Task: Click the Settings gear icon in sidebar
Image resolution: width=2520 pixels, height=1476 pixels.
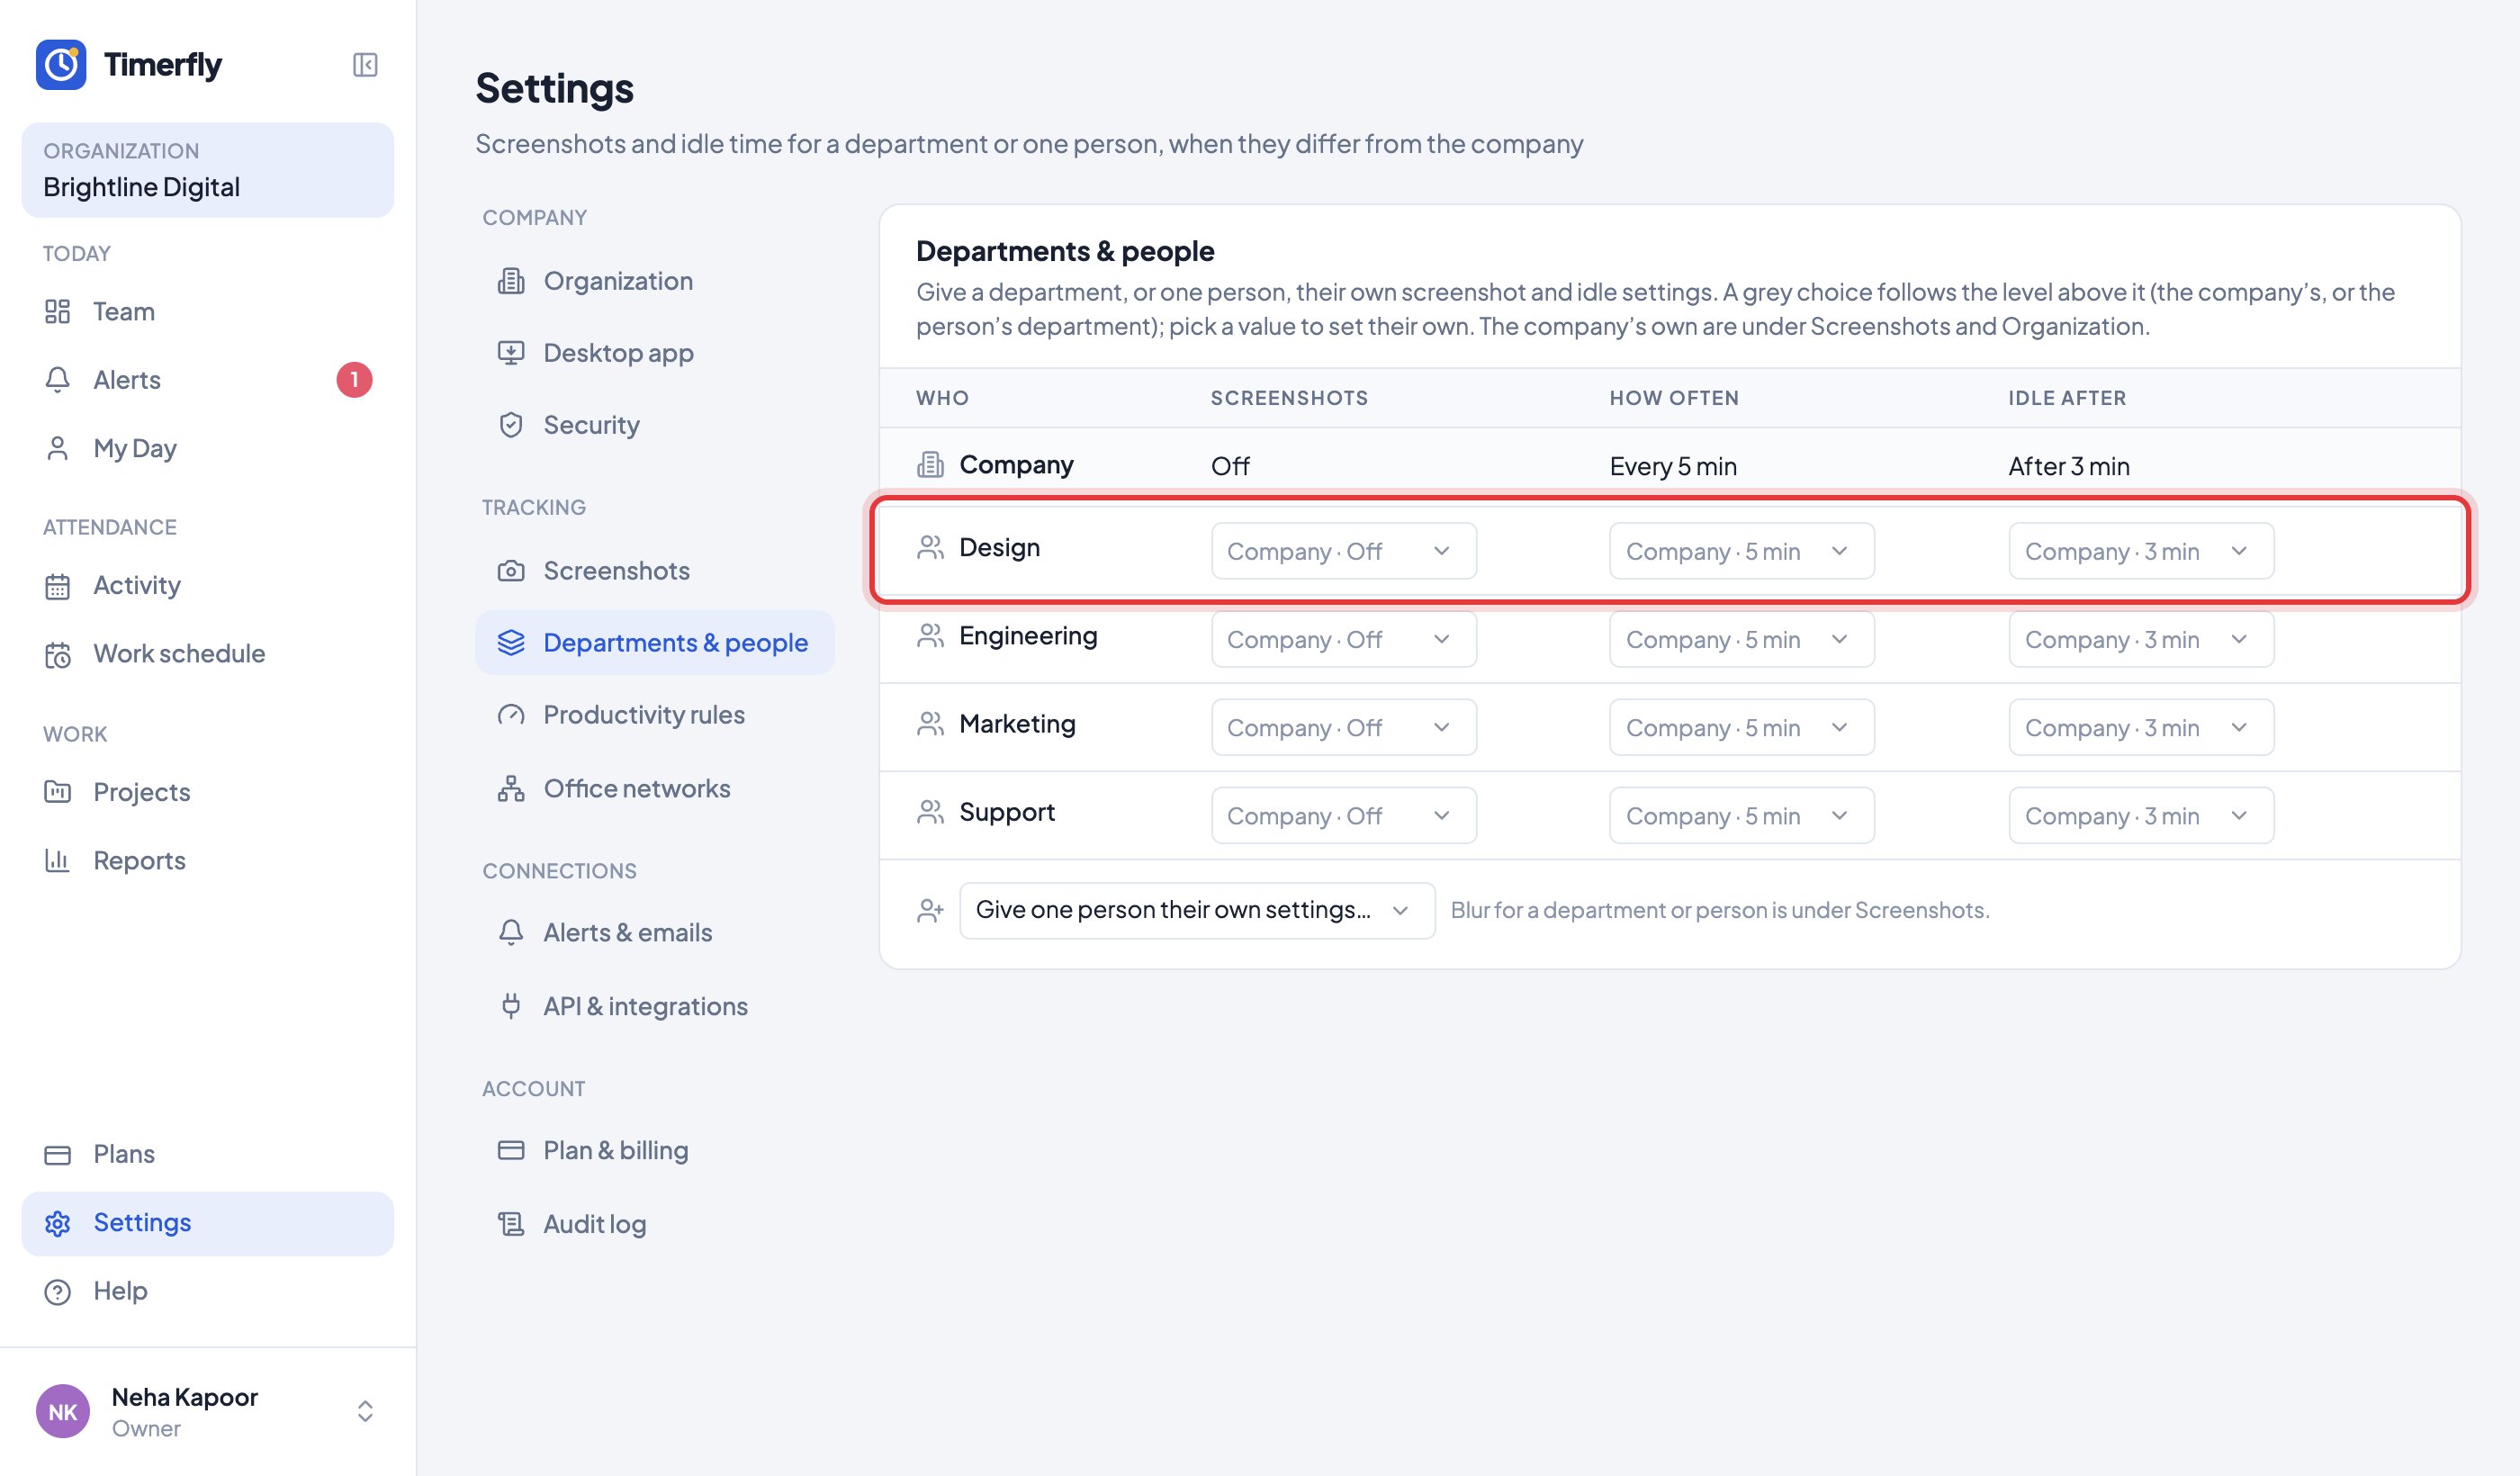Action: [x=57, y=1223]
